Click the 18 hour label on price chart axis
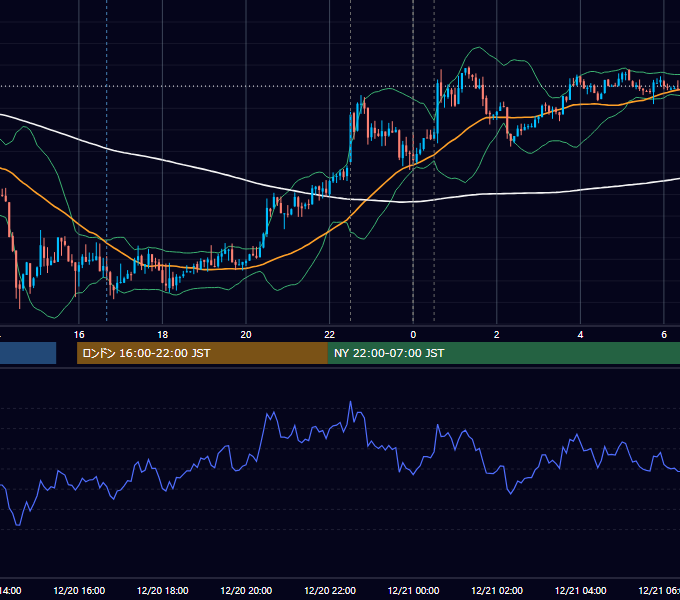The image size is (680, 600). click(163, 335)
